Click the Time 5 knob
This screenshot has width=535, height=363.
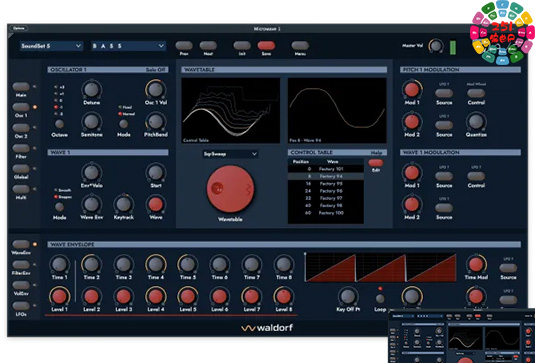(x=188, y=264)
